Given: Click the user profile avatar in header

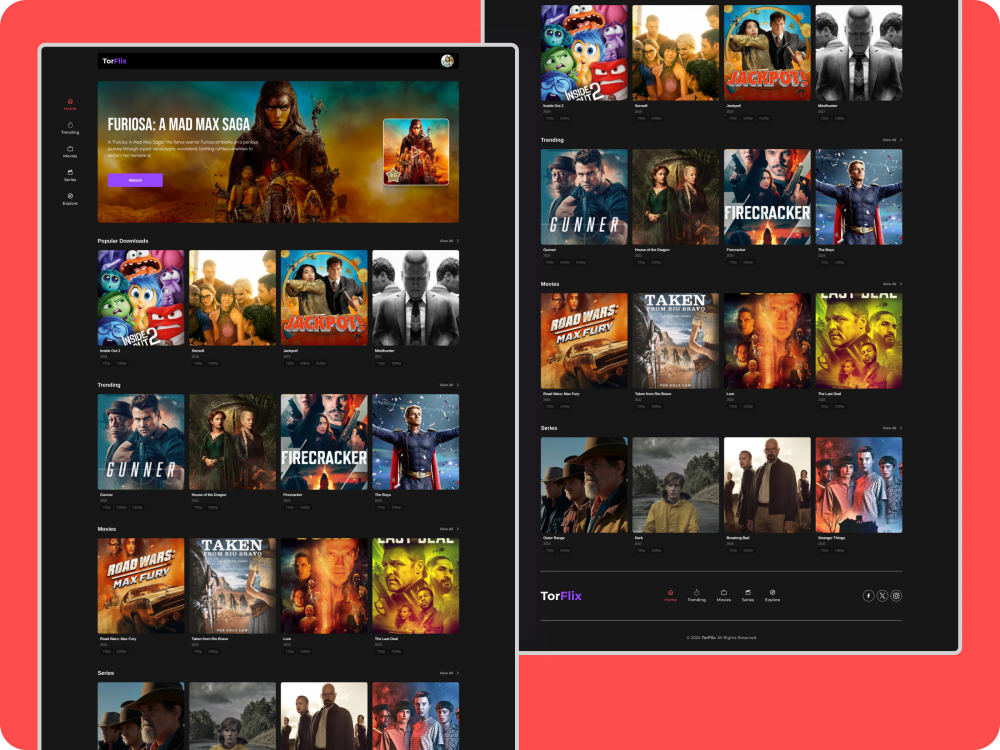Looking at the screenshot, I should coord(447,61).
